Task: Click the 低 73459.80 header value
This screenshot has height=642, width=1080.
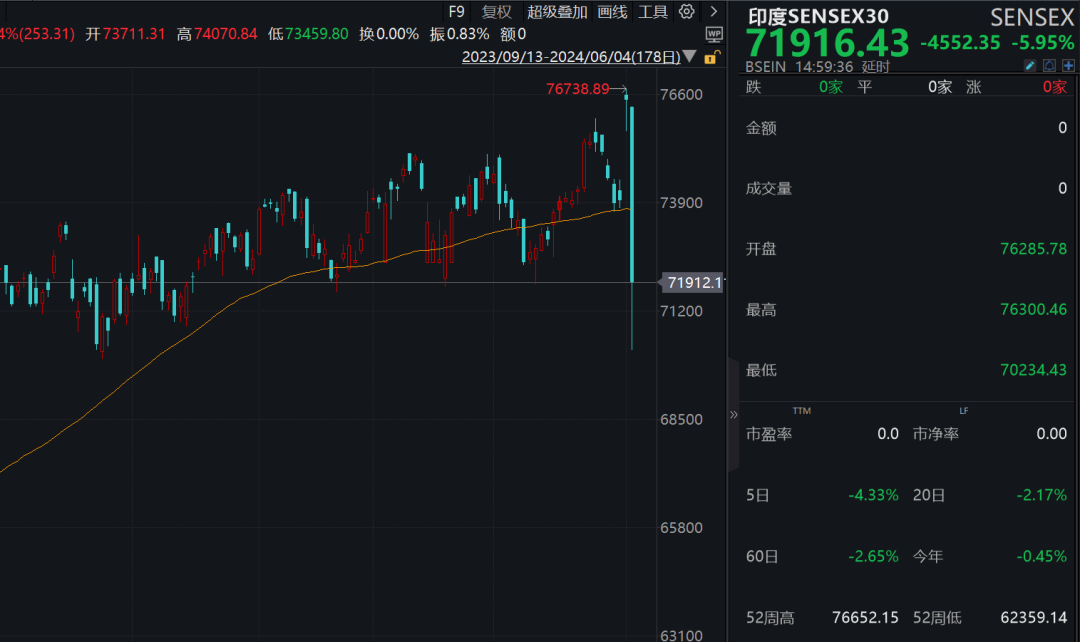Action: coord(308,34)
